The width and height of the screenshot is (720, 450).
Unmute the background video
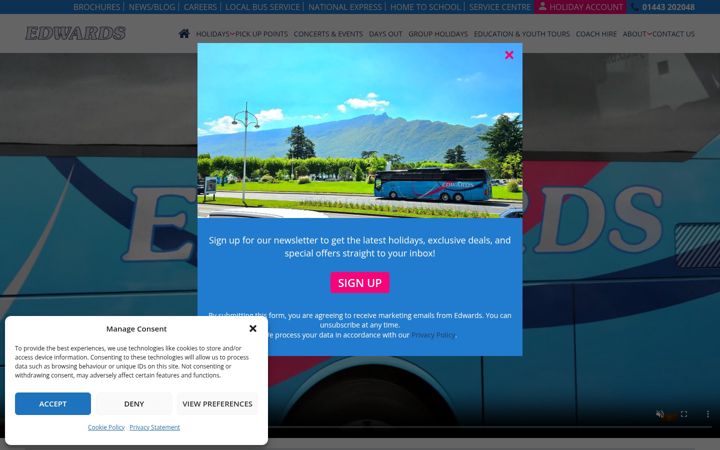(x=660, y=414)
